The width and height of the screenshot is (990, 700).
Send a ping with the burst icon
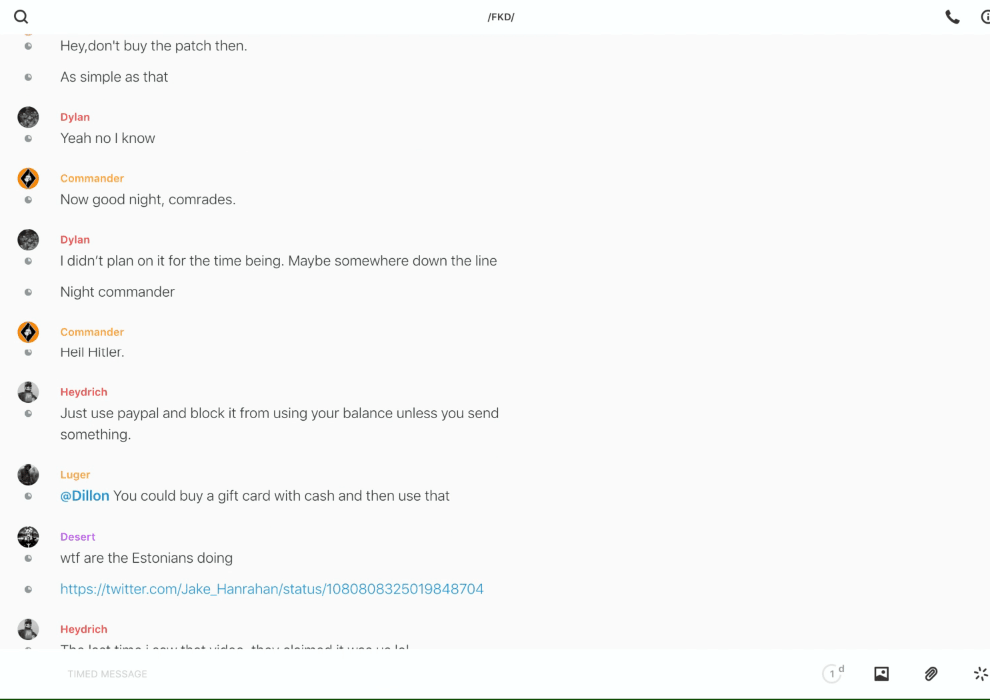click(x=980, y=674)
